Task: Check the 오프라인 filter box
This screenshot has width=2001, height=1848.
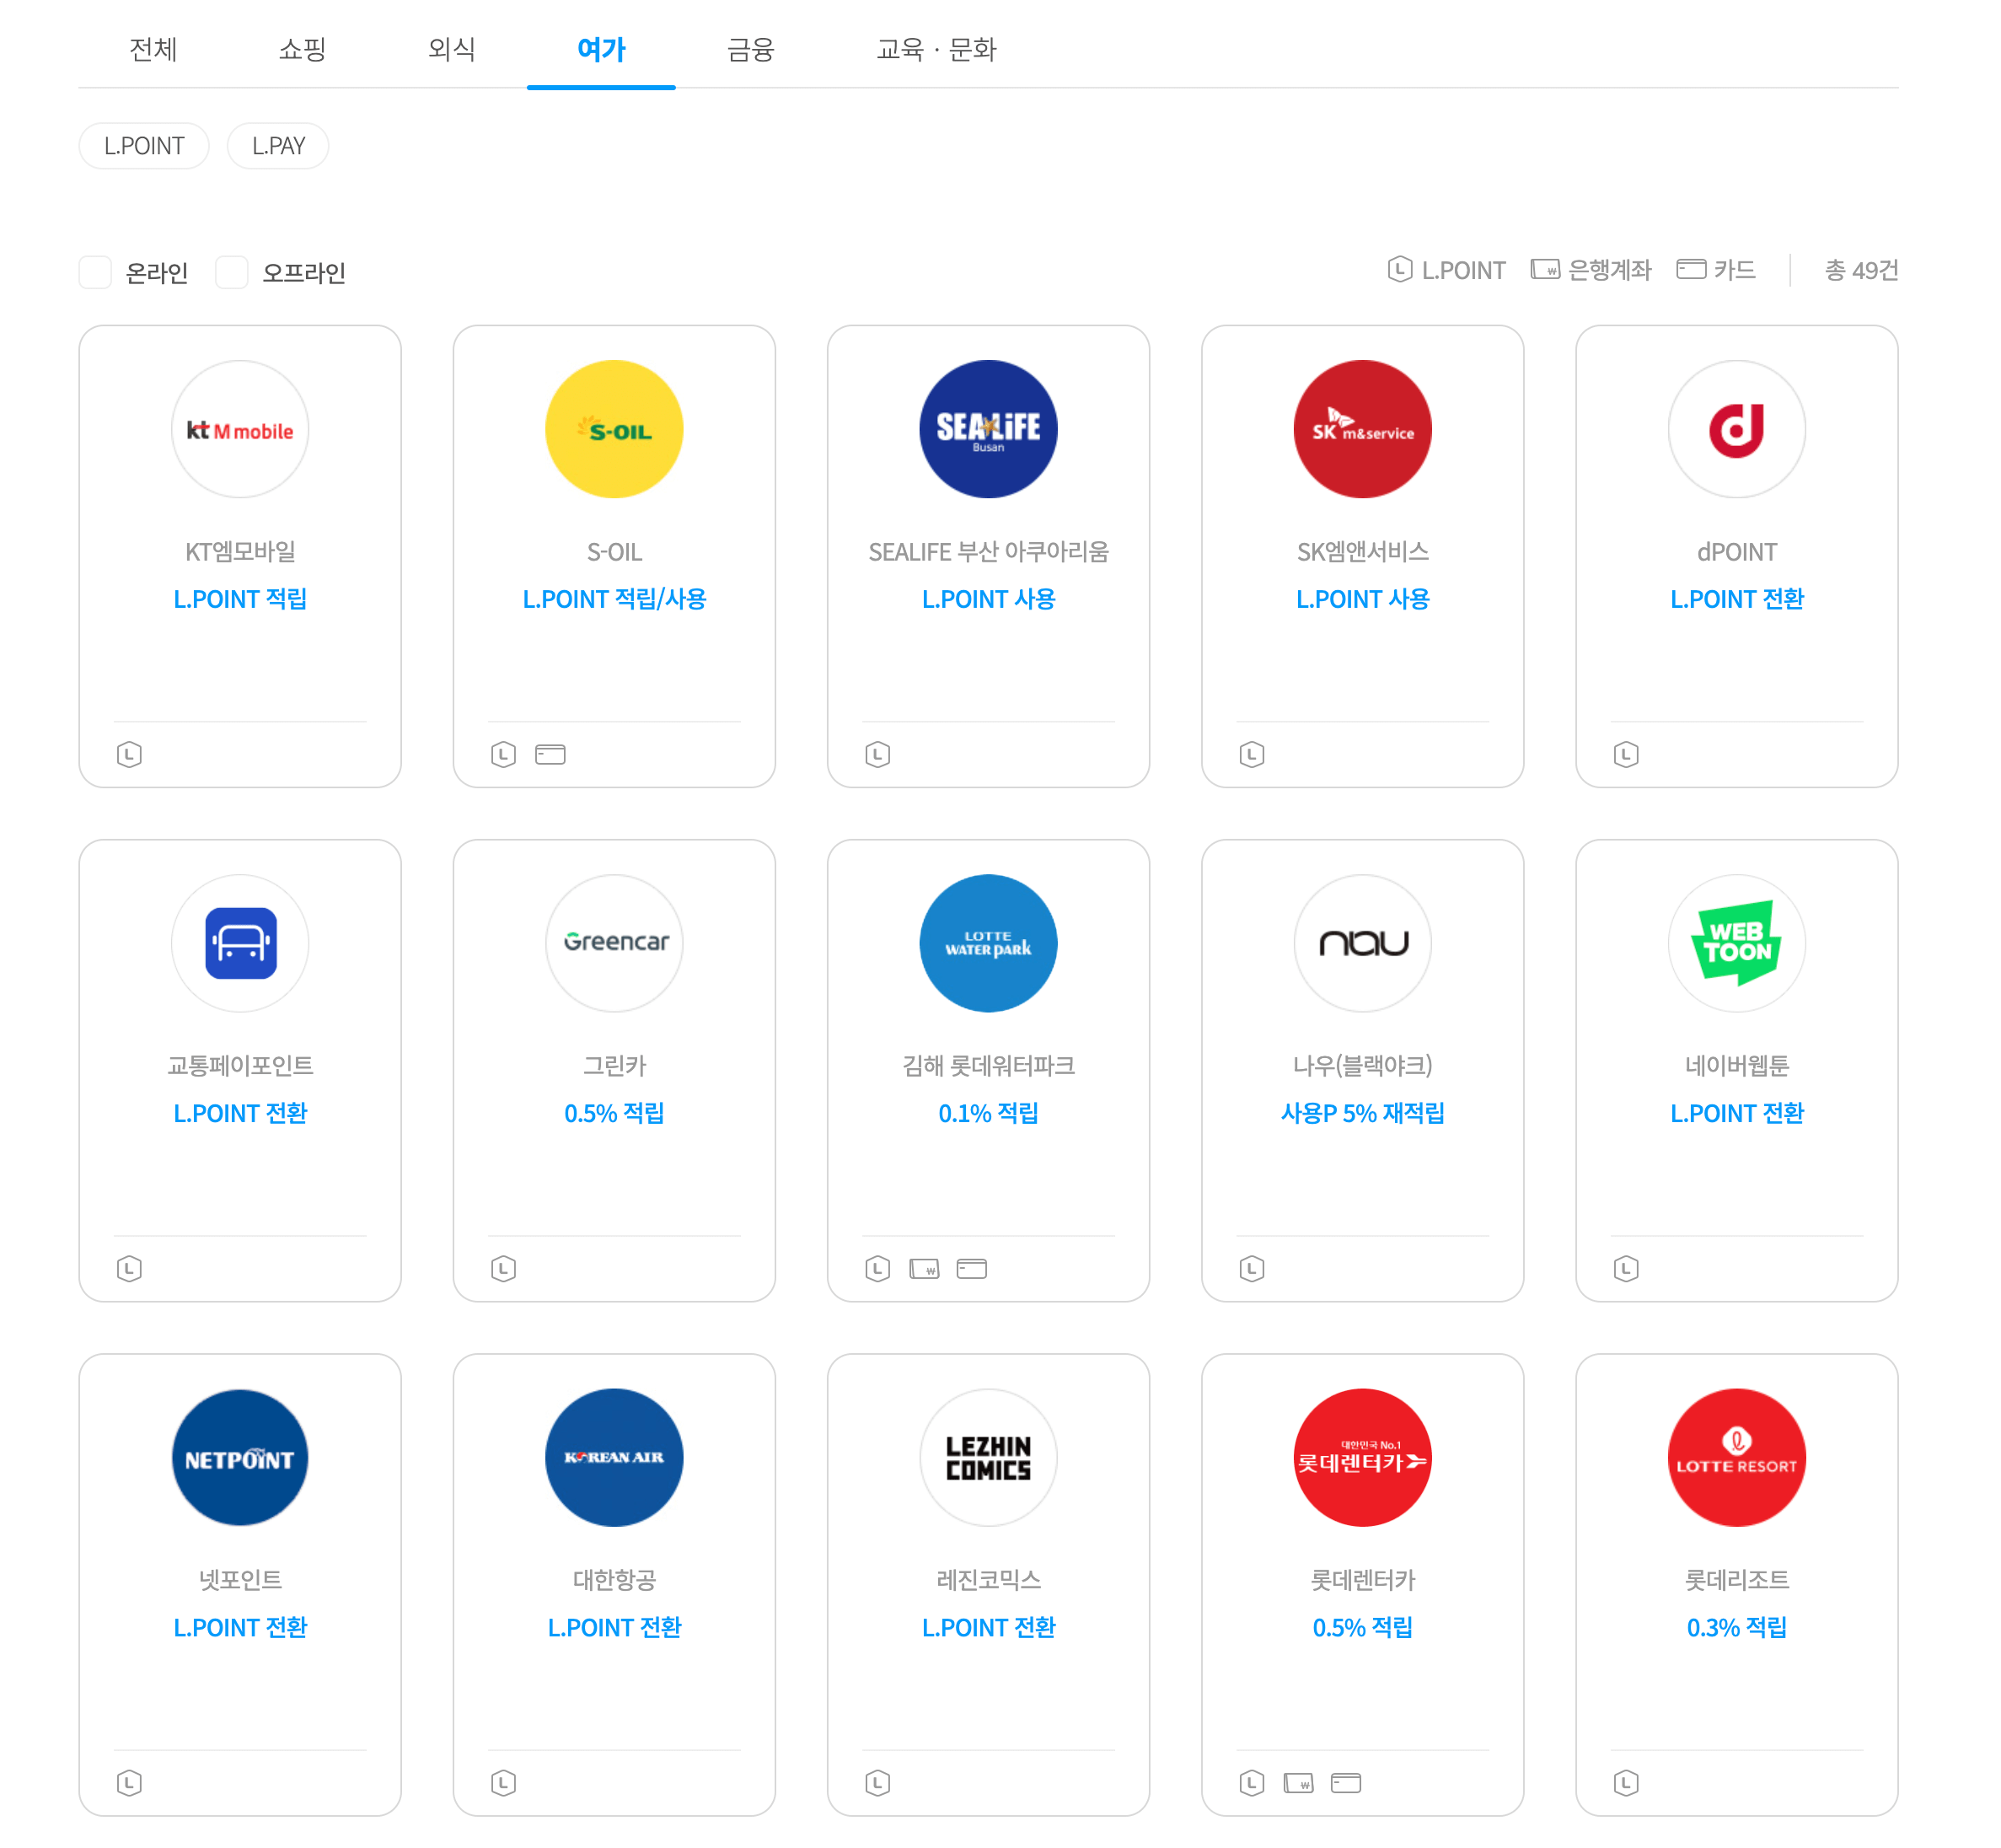Action: (232, 272)
